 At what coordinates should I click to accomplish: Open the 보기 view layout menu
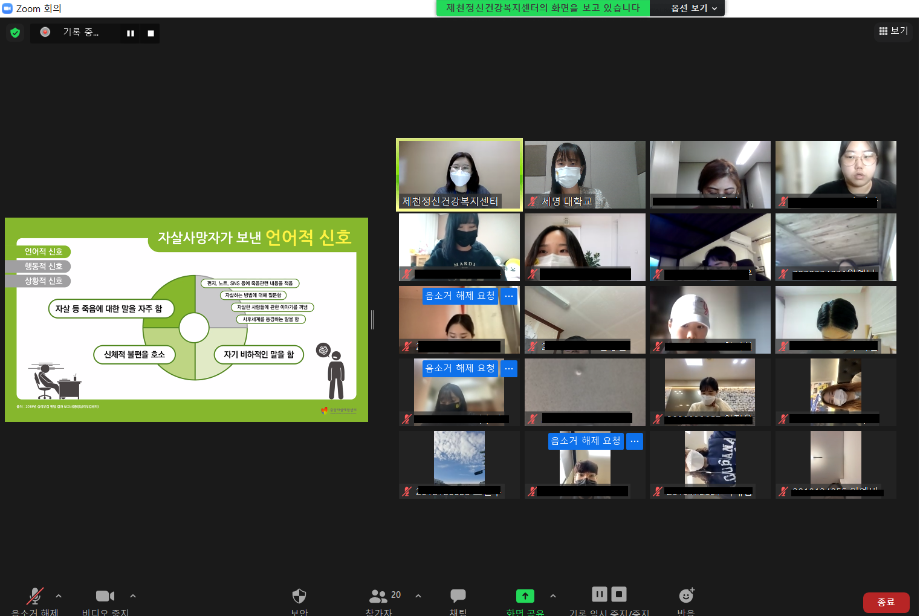(x=894, y=31)
